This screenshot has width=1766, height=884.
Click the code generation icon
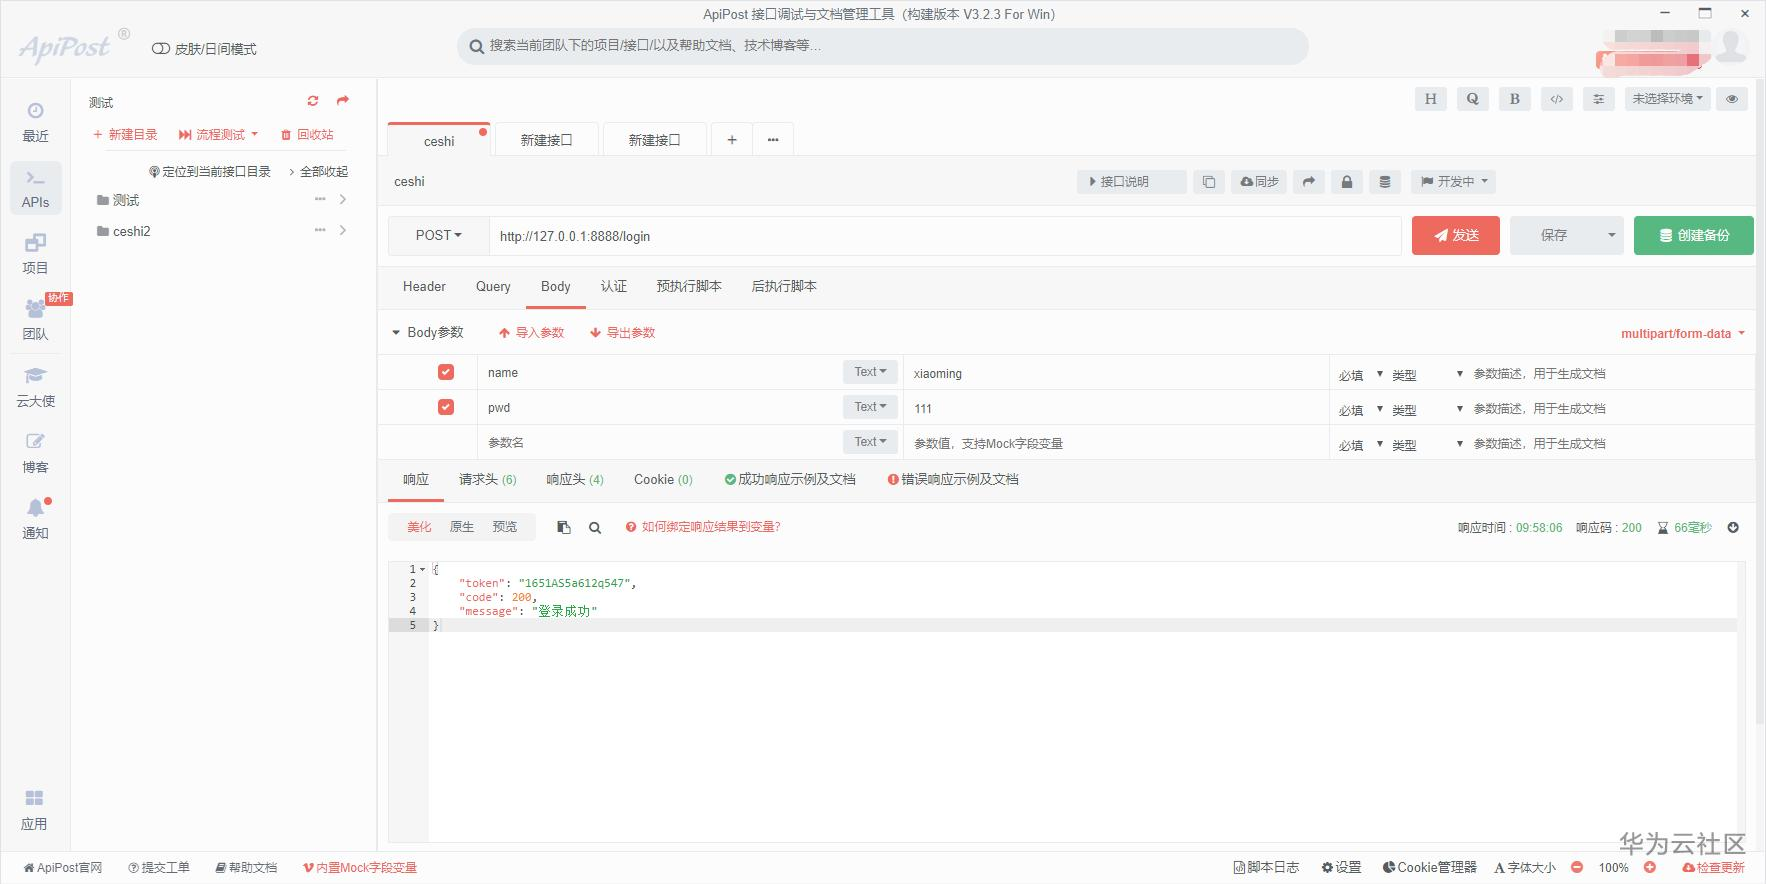[x=1556, y=99]
